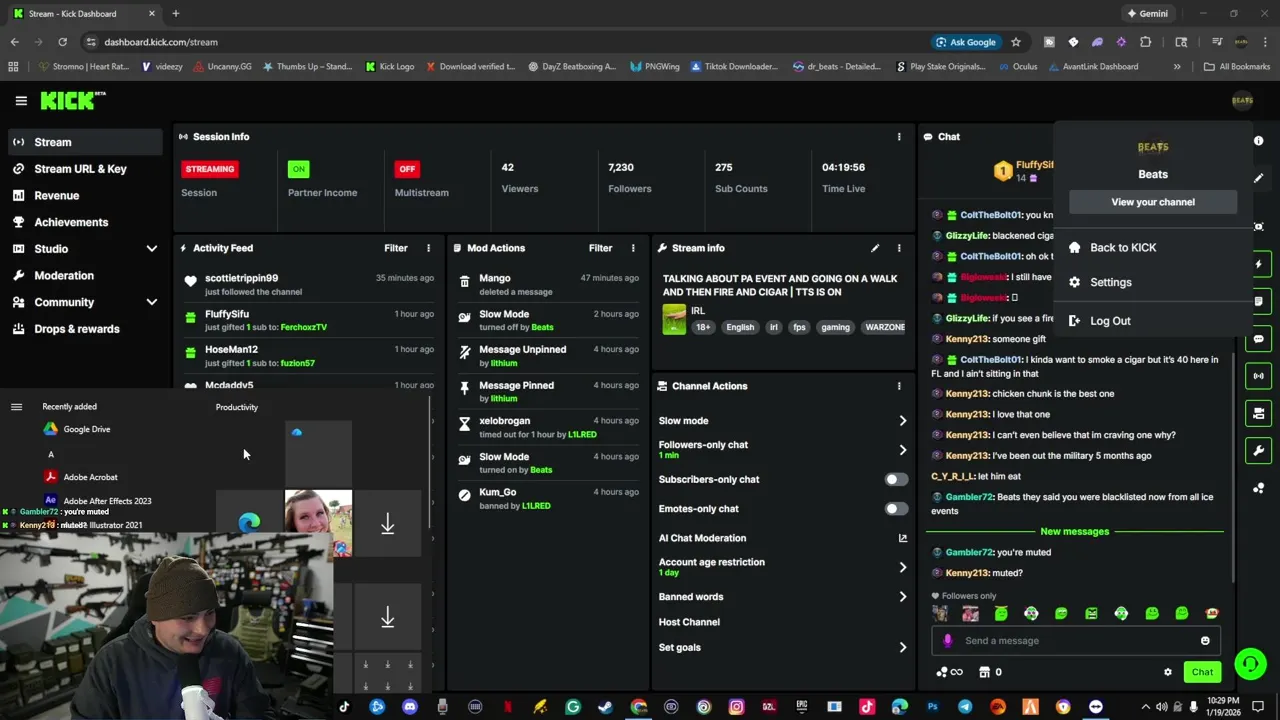Edit stream info with pencil icon
The image size is (1280, 720).
click(875, 248)
